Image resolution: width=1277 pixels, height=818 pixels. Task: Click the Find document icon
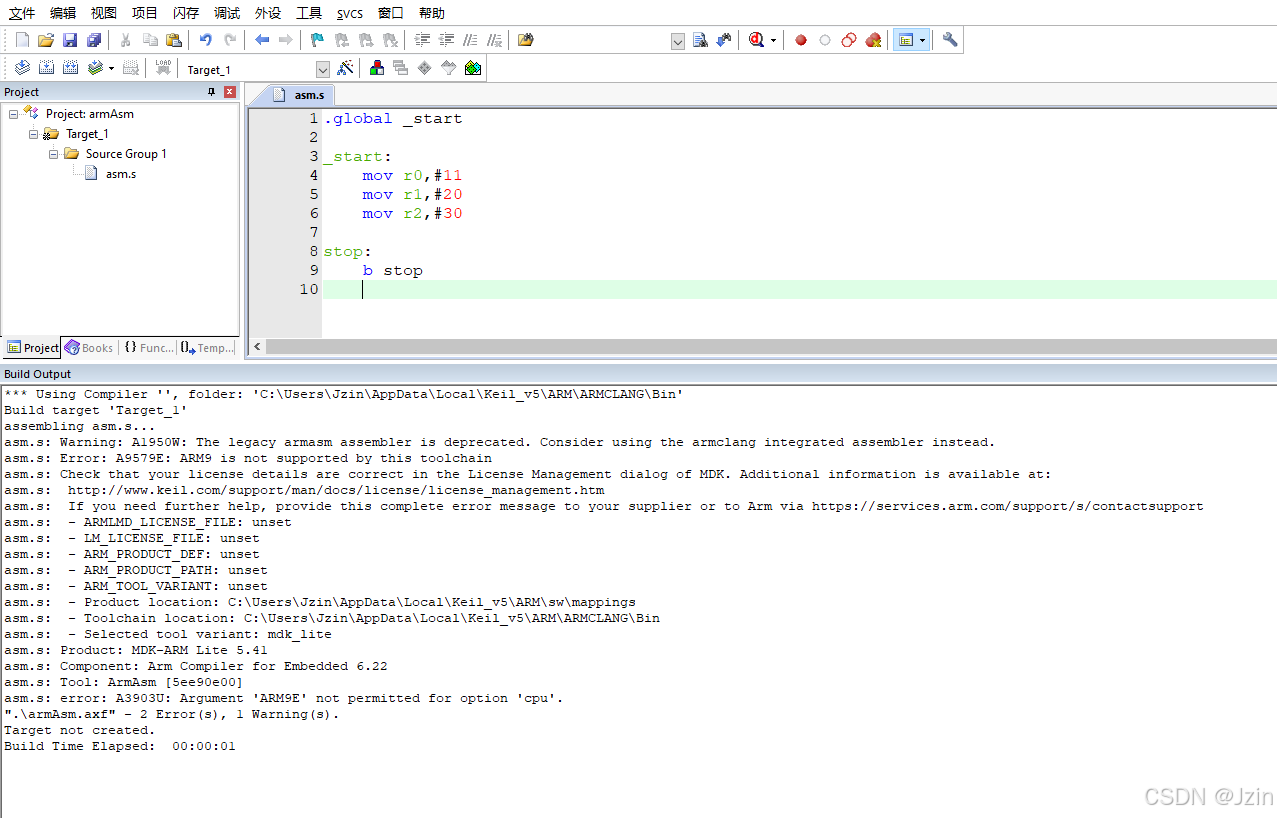point(700,40)
